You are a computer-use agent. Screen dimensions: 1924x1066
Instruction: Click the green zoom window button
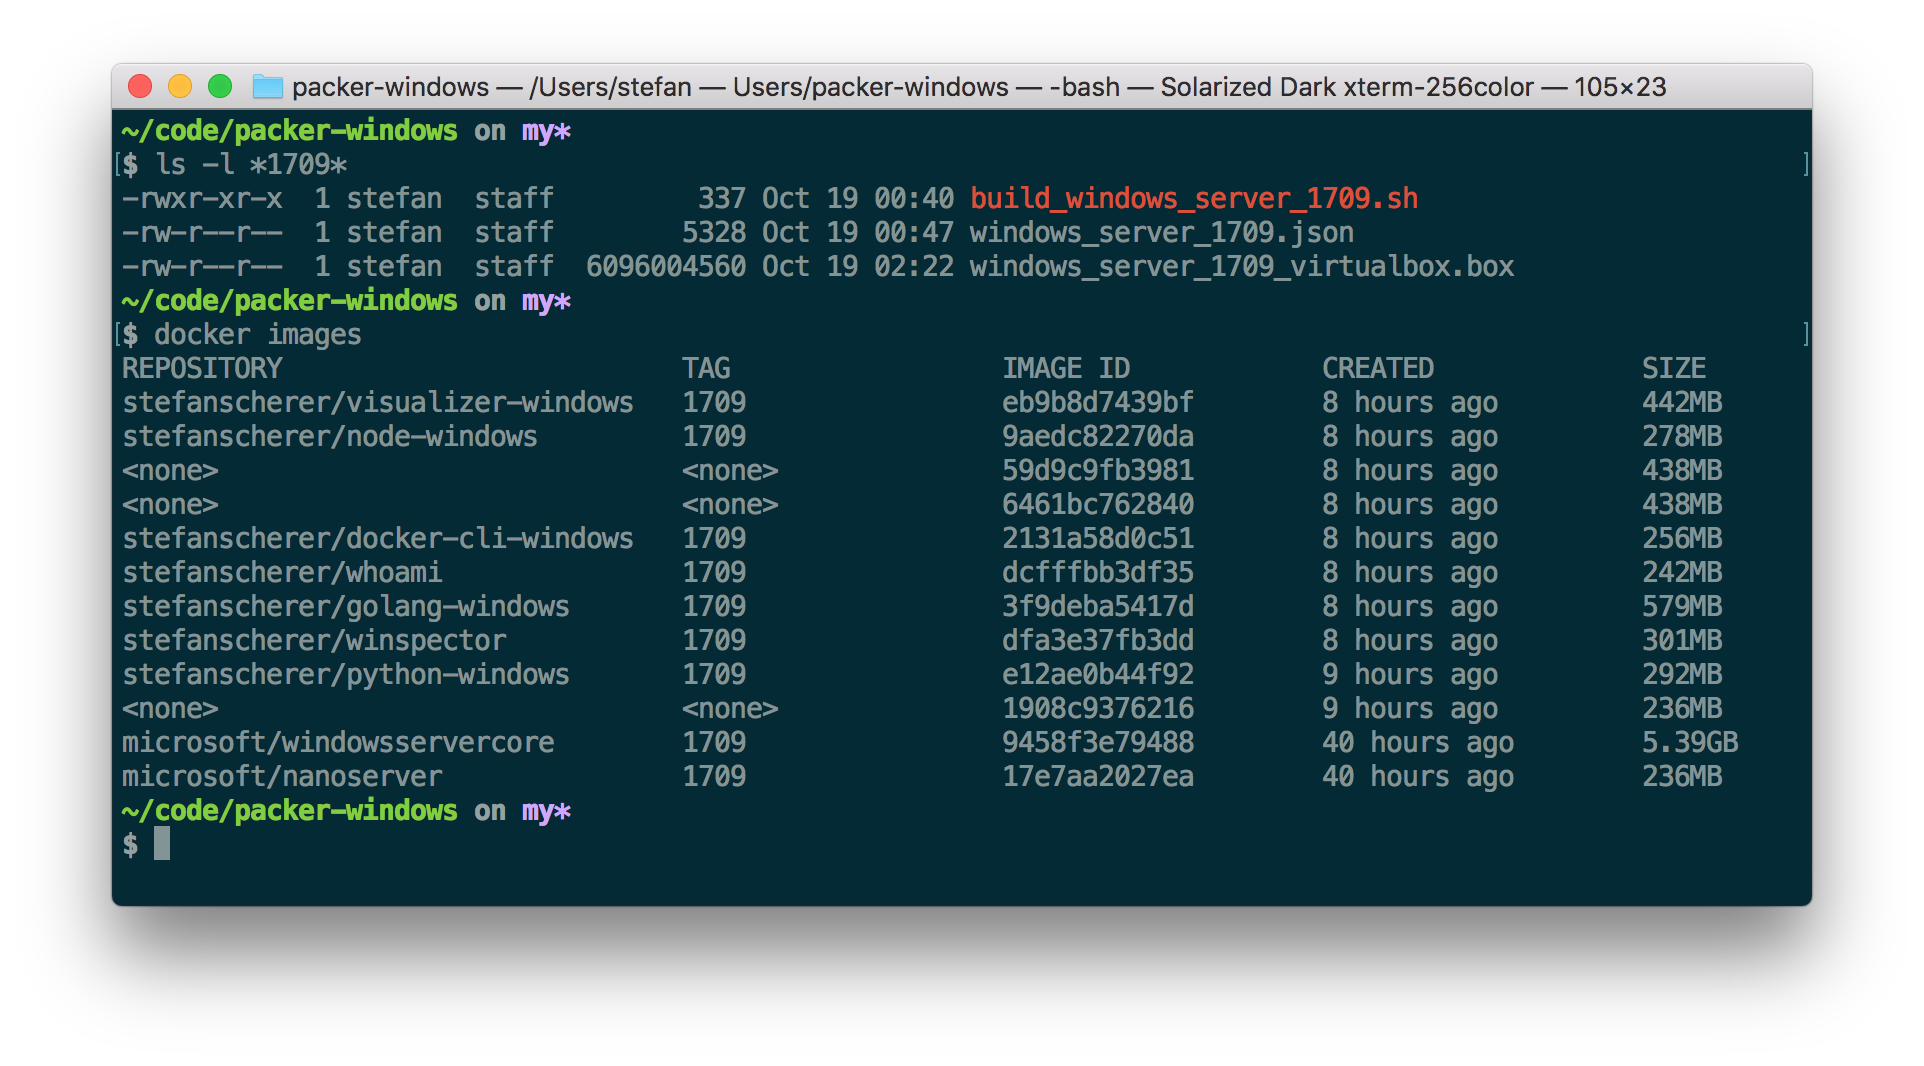tap(220, 87)
